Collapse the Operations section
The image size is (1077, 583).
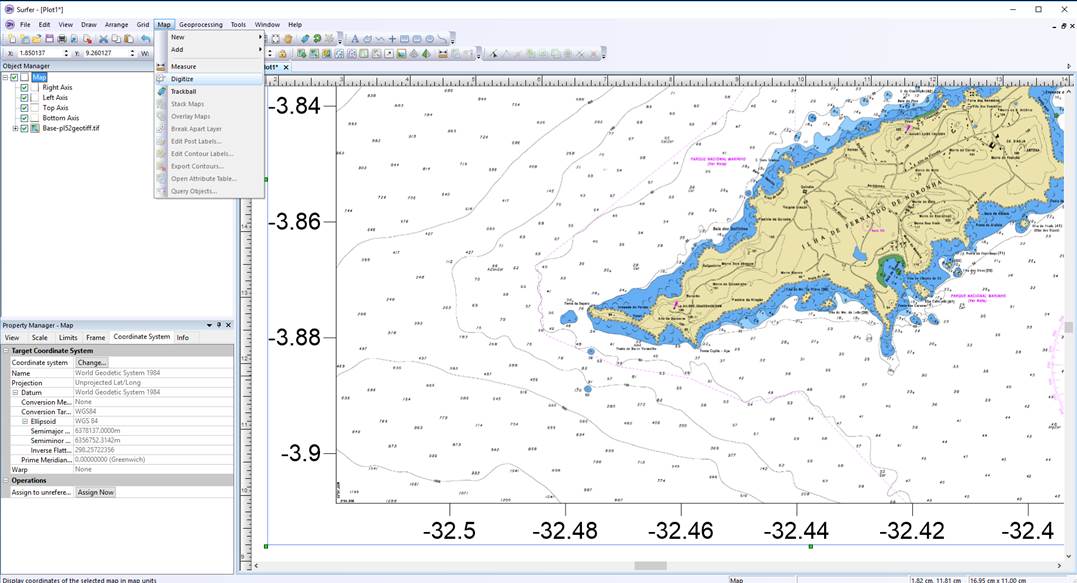[6, 481]
